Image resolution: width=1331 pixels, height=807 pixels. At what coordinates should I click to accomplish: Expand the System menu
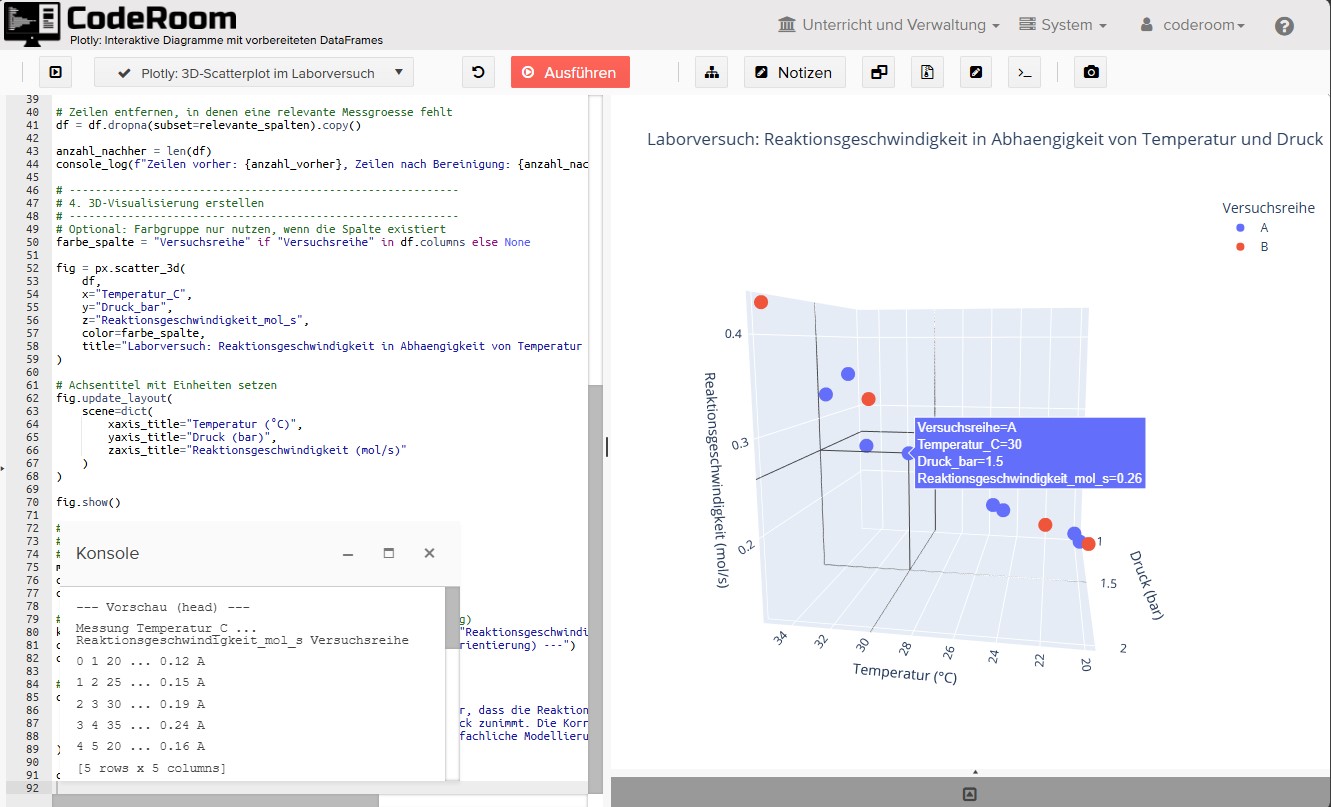click(1062, 25)
